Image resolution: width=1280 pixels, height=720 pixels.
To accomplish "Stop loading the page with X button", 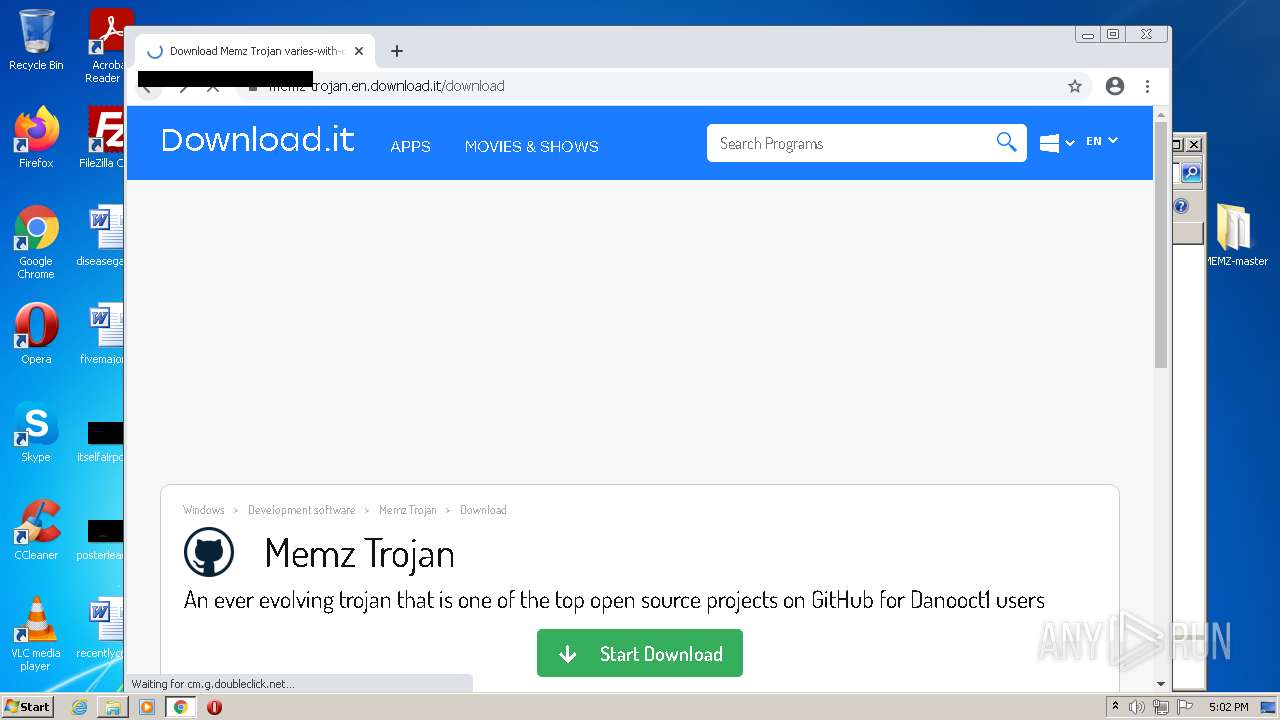I will point(212,86).
